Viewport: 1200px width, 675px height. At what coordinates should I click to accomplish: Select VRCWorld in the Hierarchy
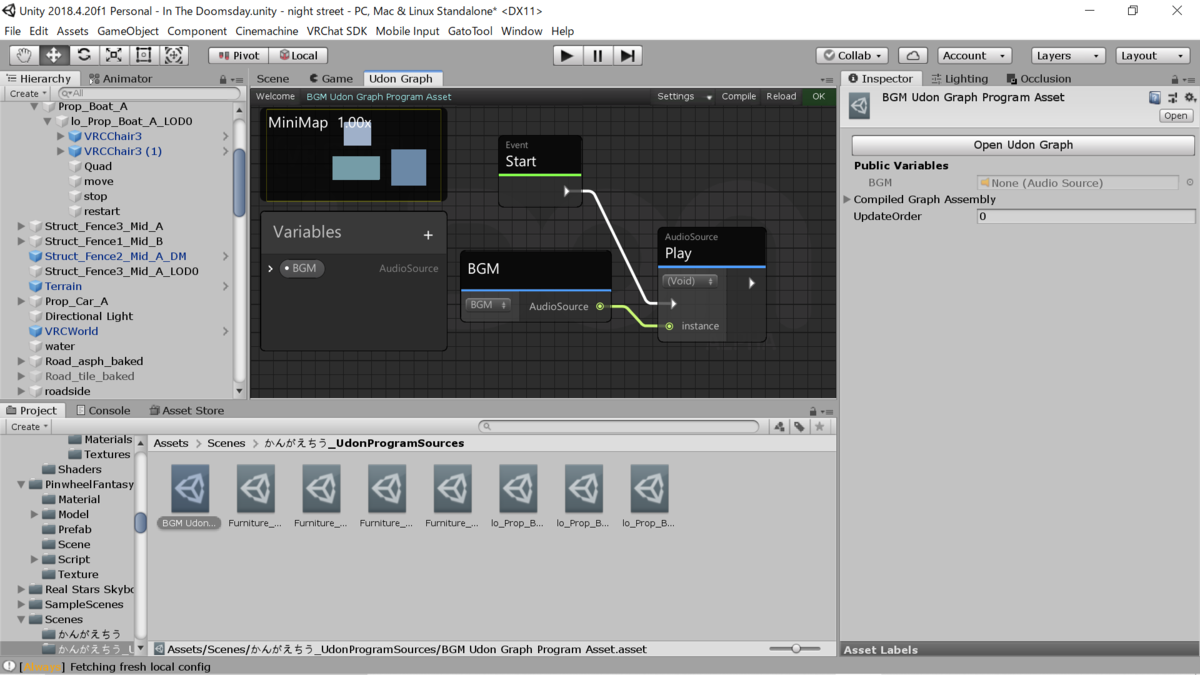71,331
